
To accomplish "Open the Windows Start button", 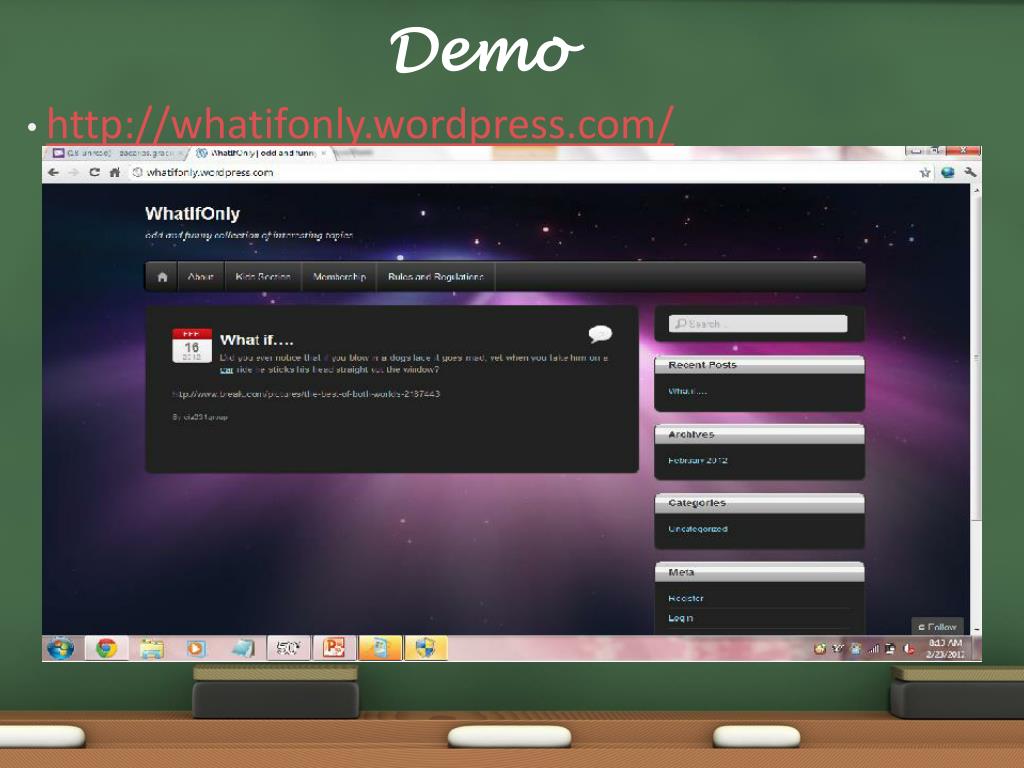I will tap(61, 648).
